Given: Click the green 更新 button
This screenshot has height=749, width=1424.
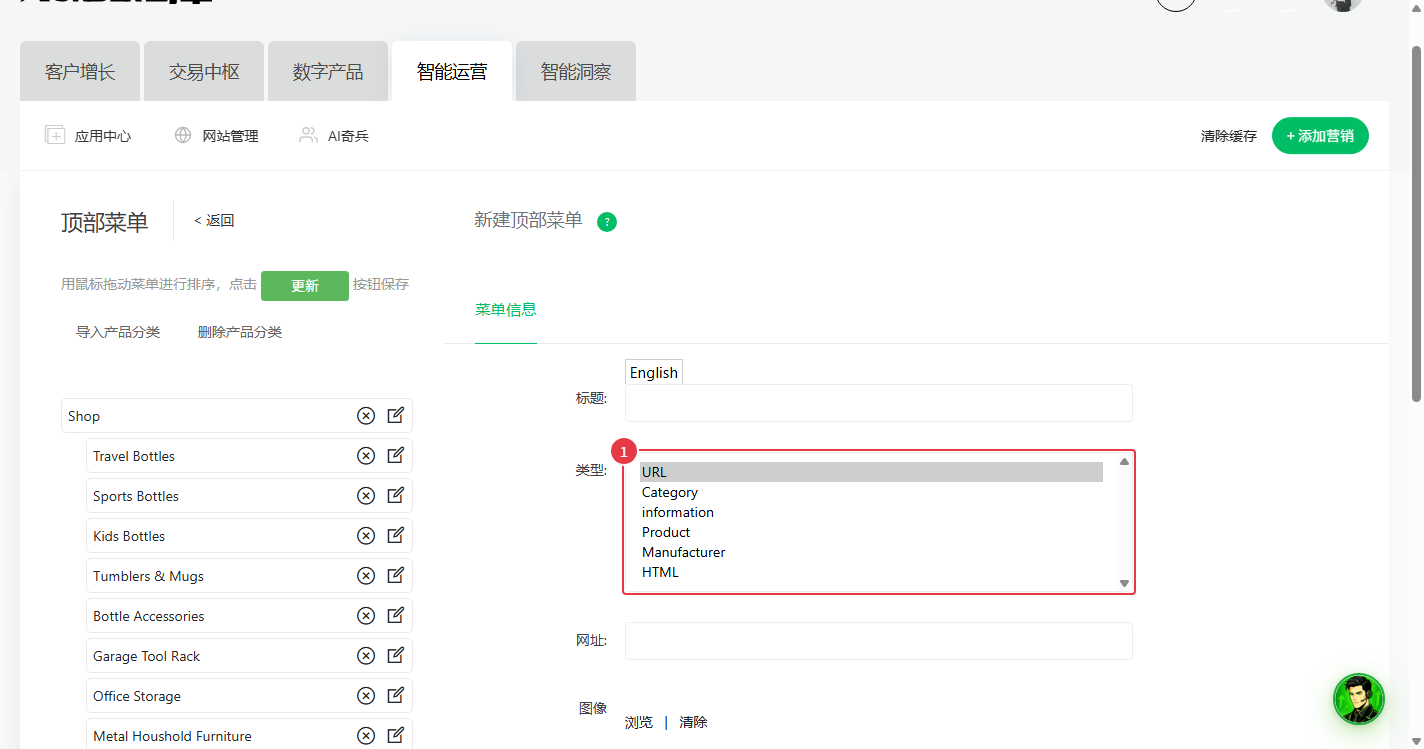Looking at the screenshot, I should [305, 286].
